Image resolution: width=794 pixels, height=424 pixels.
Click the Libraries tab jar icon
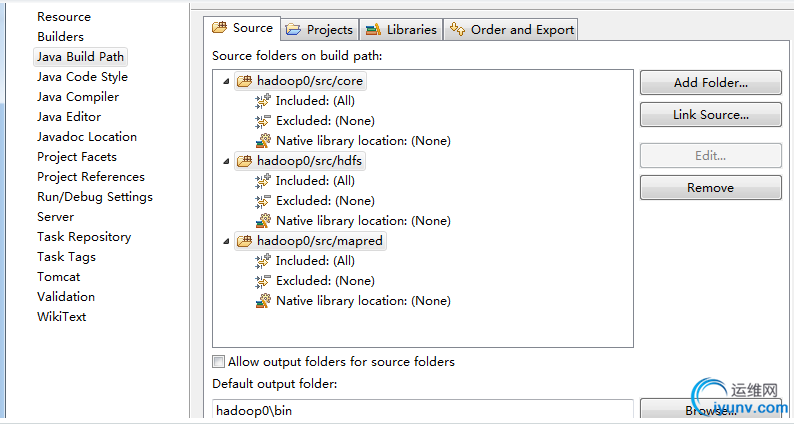pos(373,30)
